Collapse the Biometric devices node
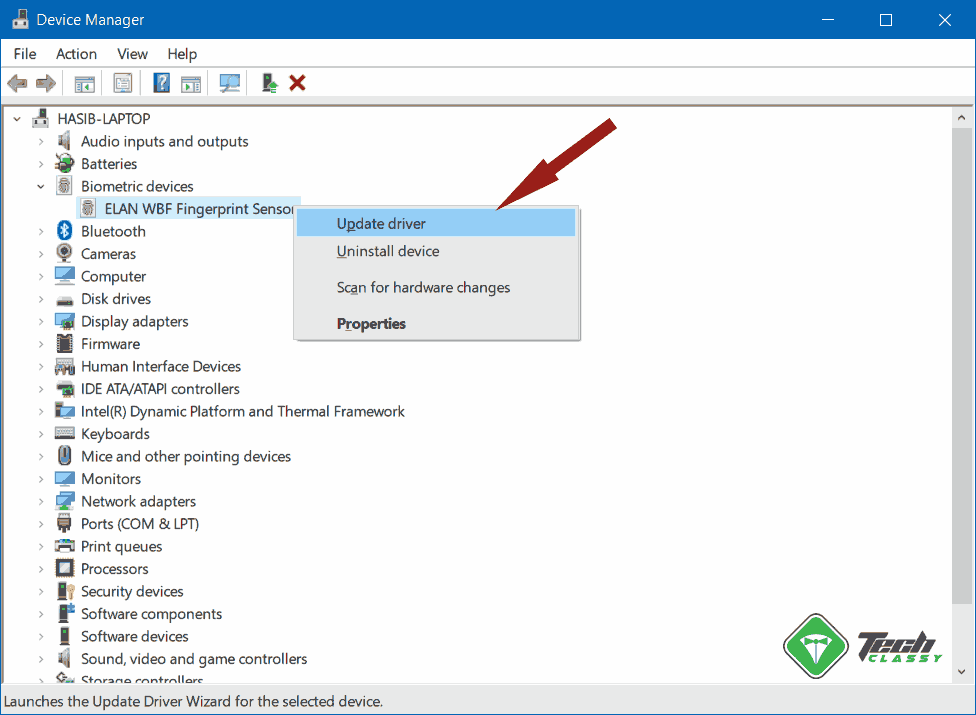The image size is (976, 715). pyautogui.click(x=40, y=186)
